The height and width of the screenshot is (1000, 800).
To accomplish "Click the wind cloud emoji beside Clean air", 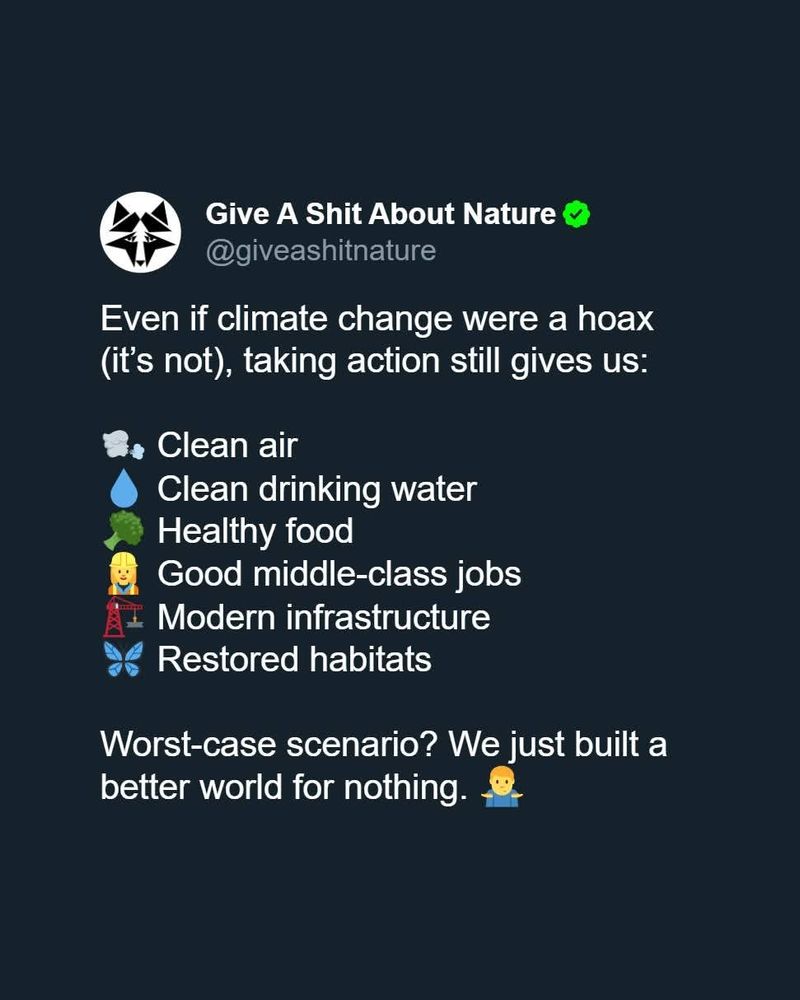I will (124, 445).
